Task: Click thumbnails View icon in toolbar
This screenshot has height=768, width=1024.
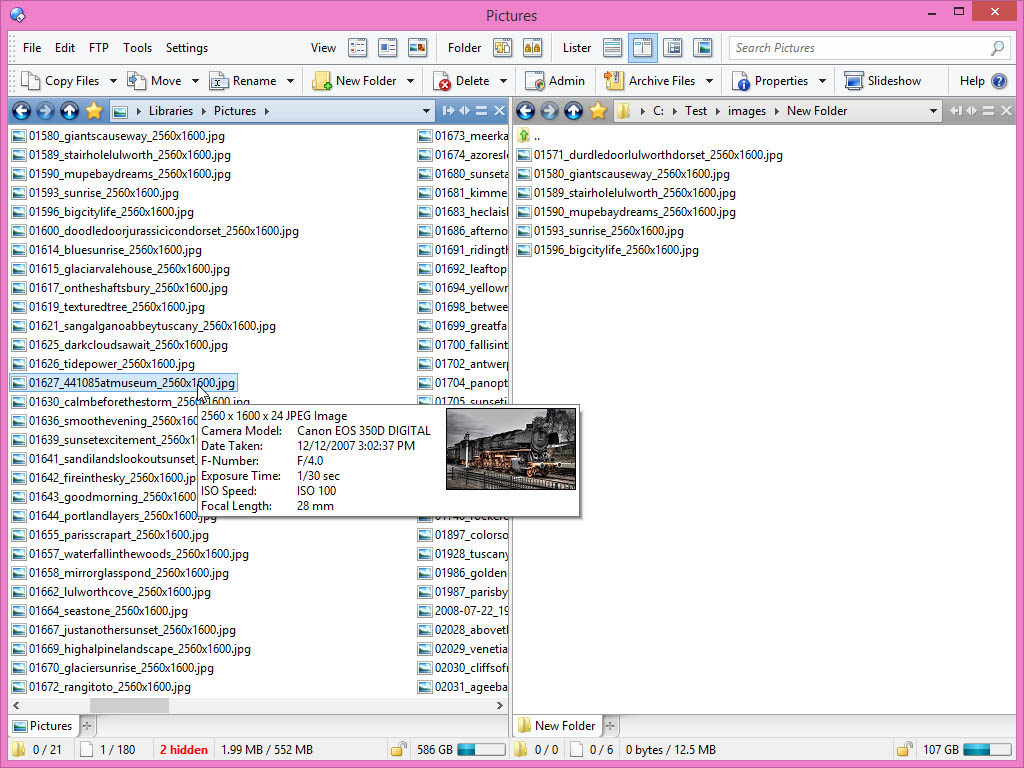Action: tap(417, 48)
